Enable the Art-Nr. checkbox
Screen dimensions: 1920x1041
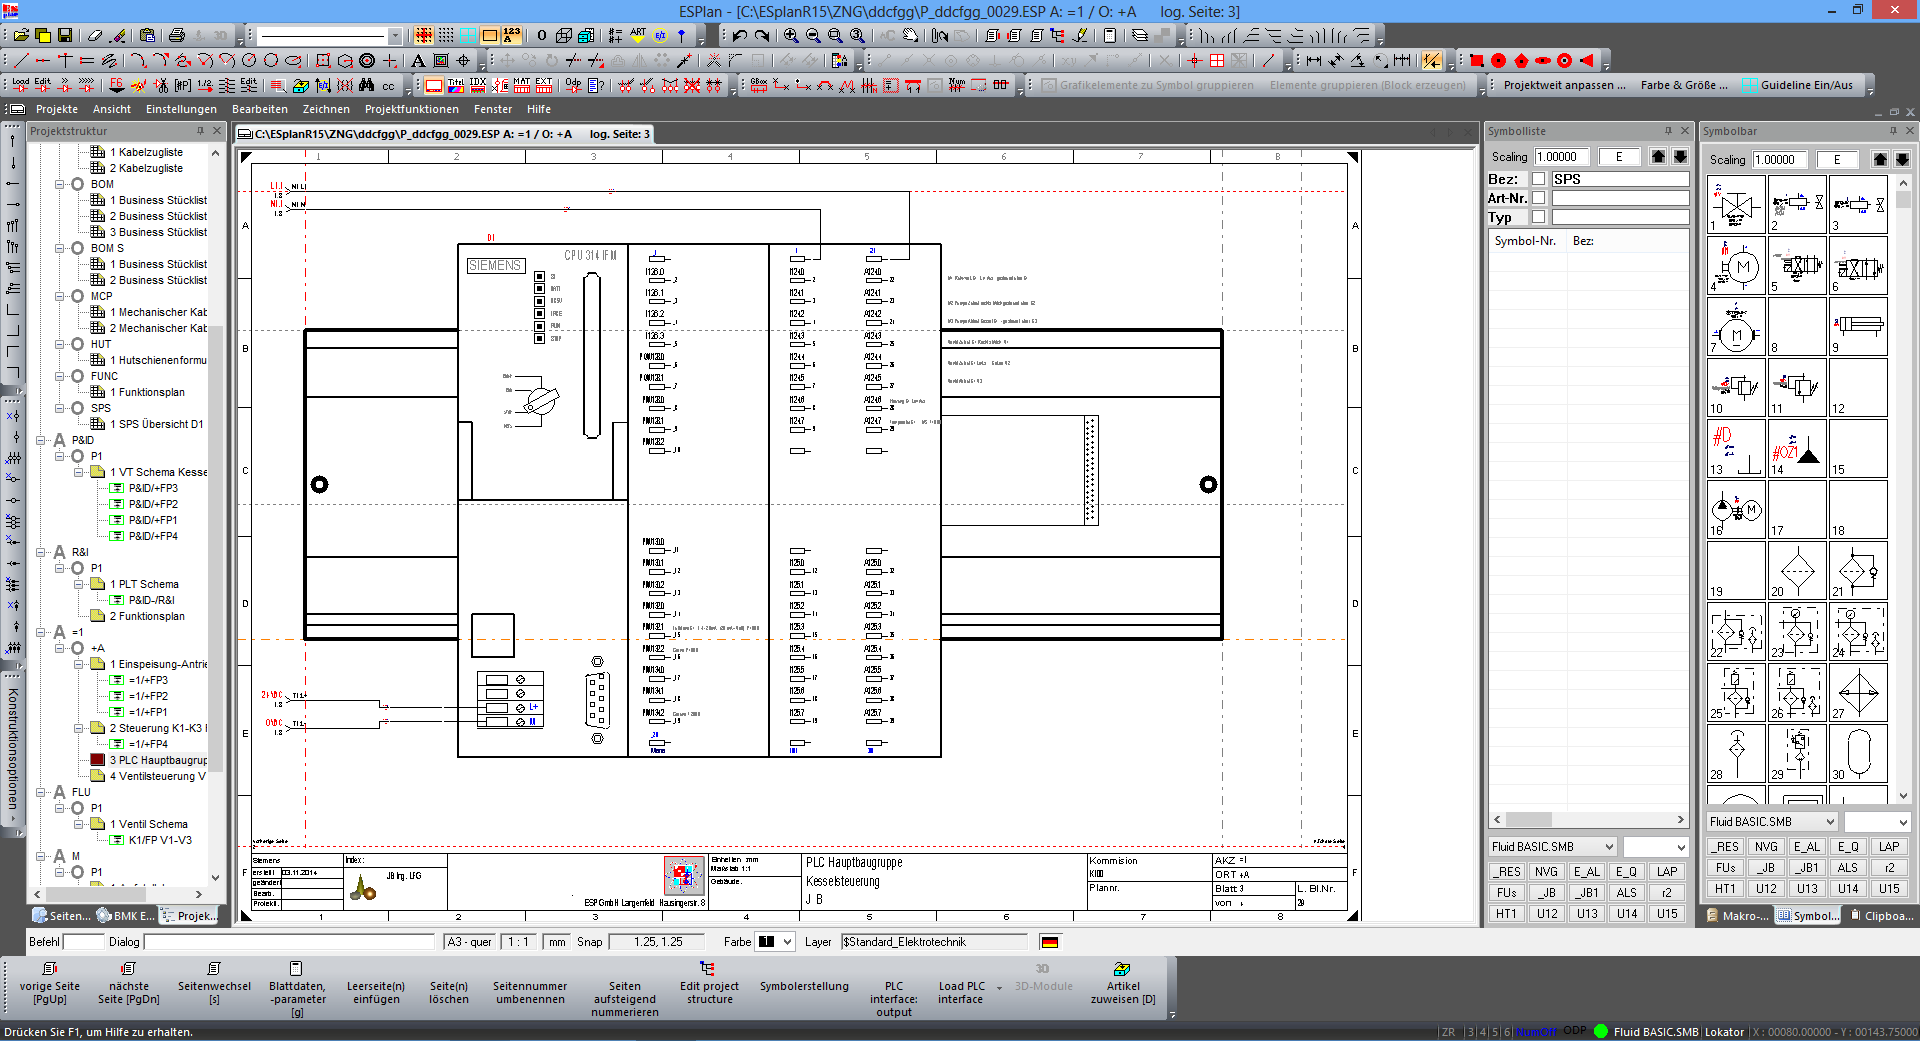1538,198
